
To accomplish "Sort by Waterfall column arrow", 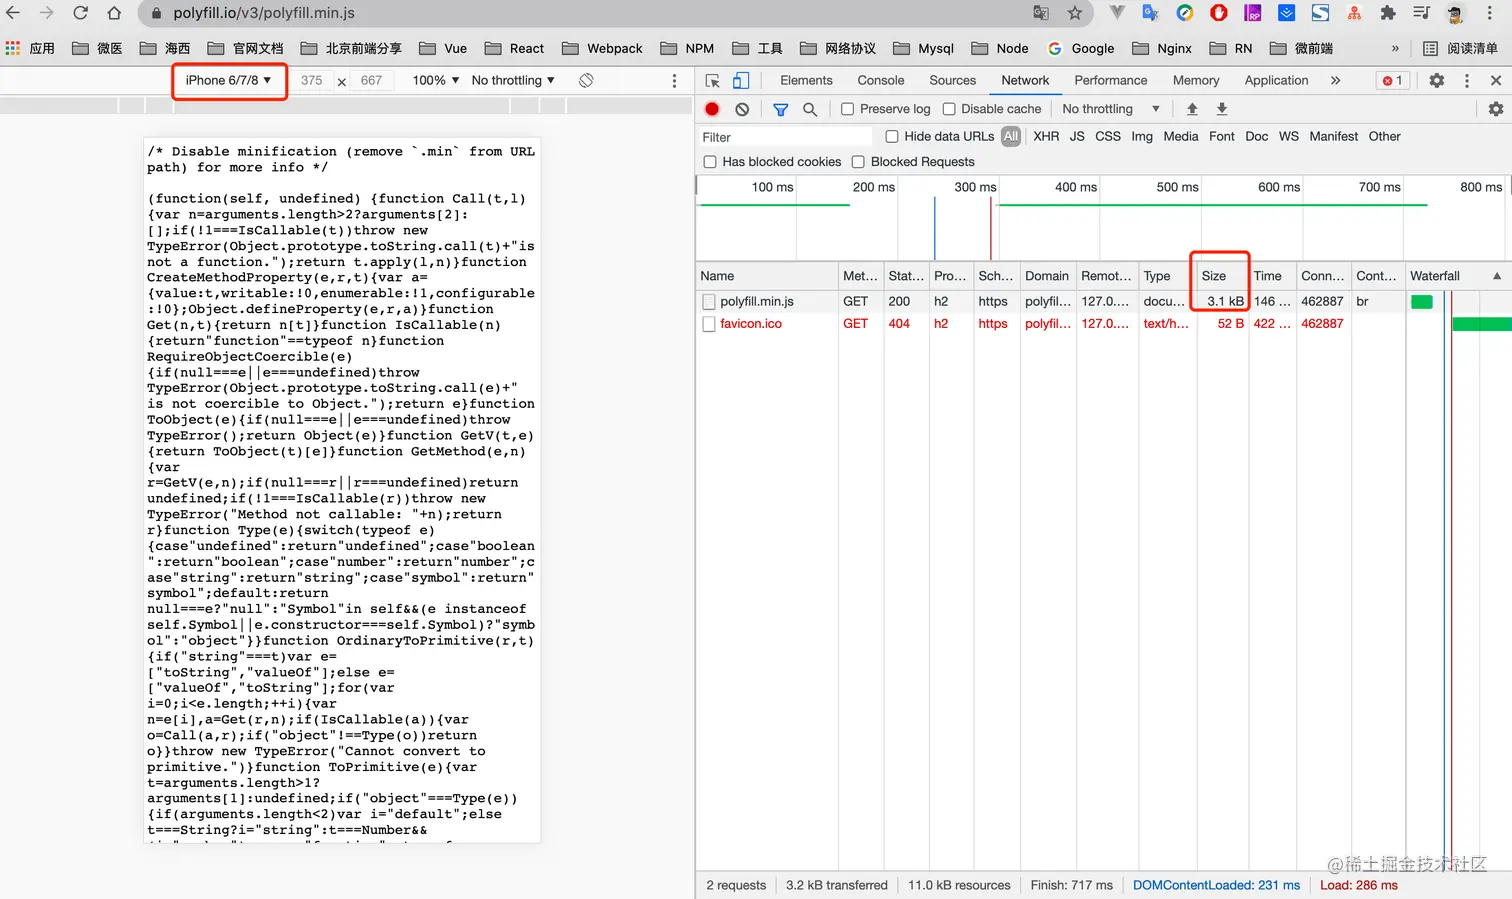I will 1497,276.
